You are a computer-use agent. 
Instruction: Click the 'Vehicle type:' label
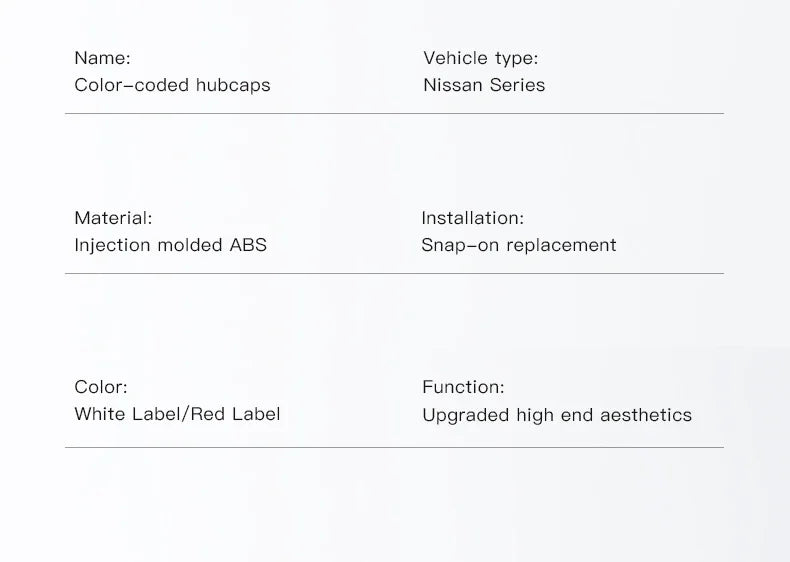pos(481,58)
